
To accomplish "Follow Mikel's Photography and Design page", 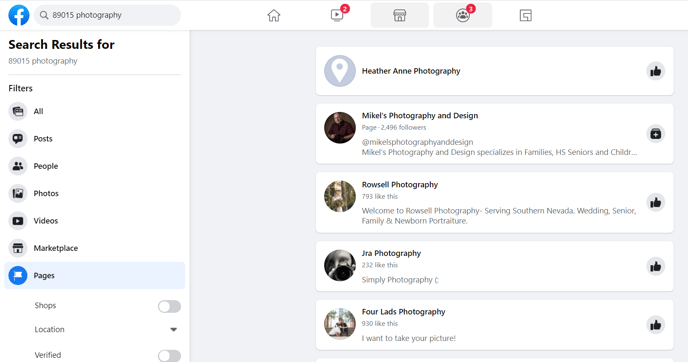I will 656,134.
